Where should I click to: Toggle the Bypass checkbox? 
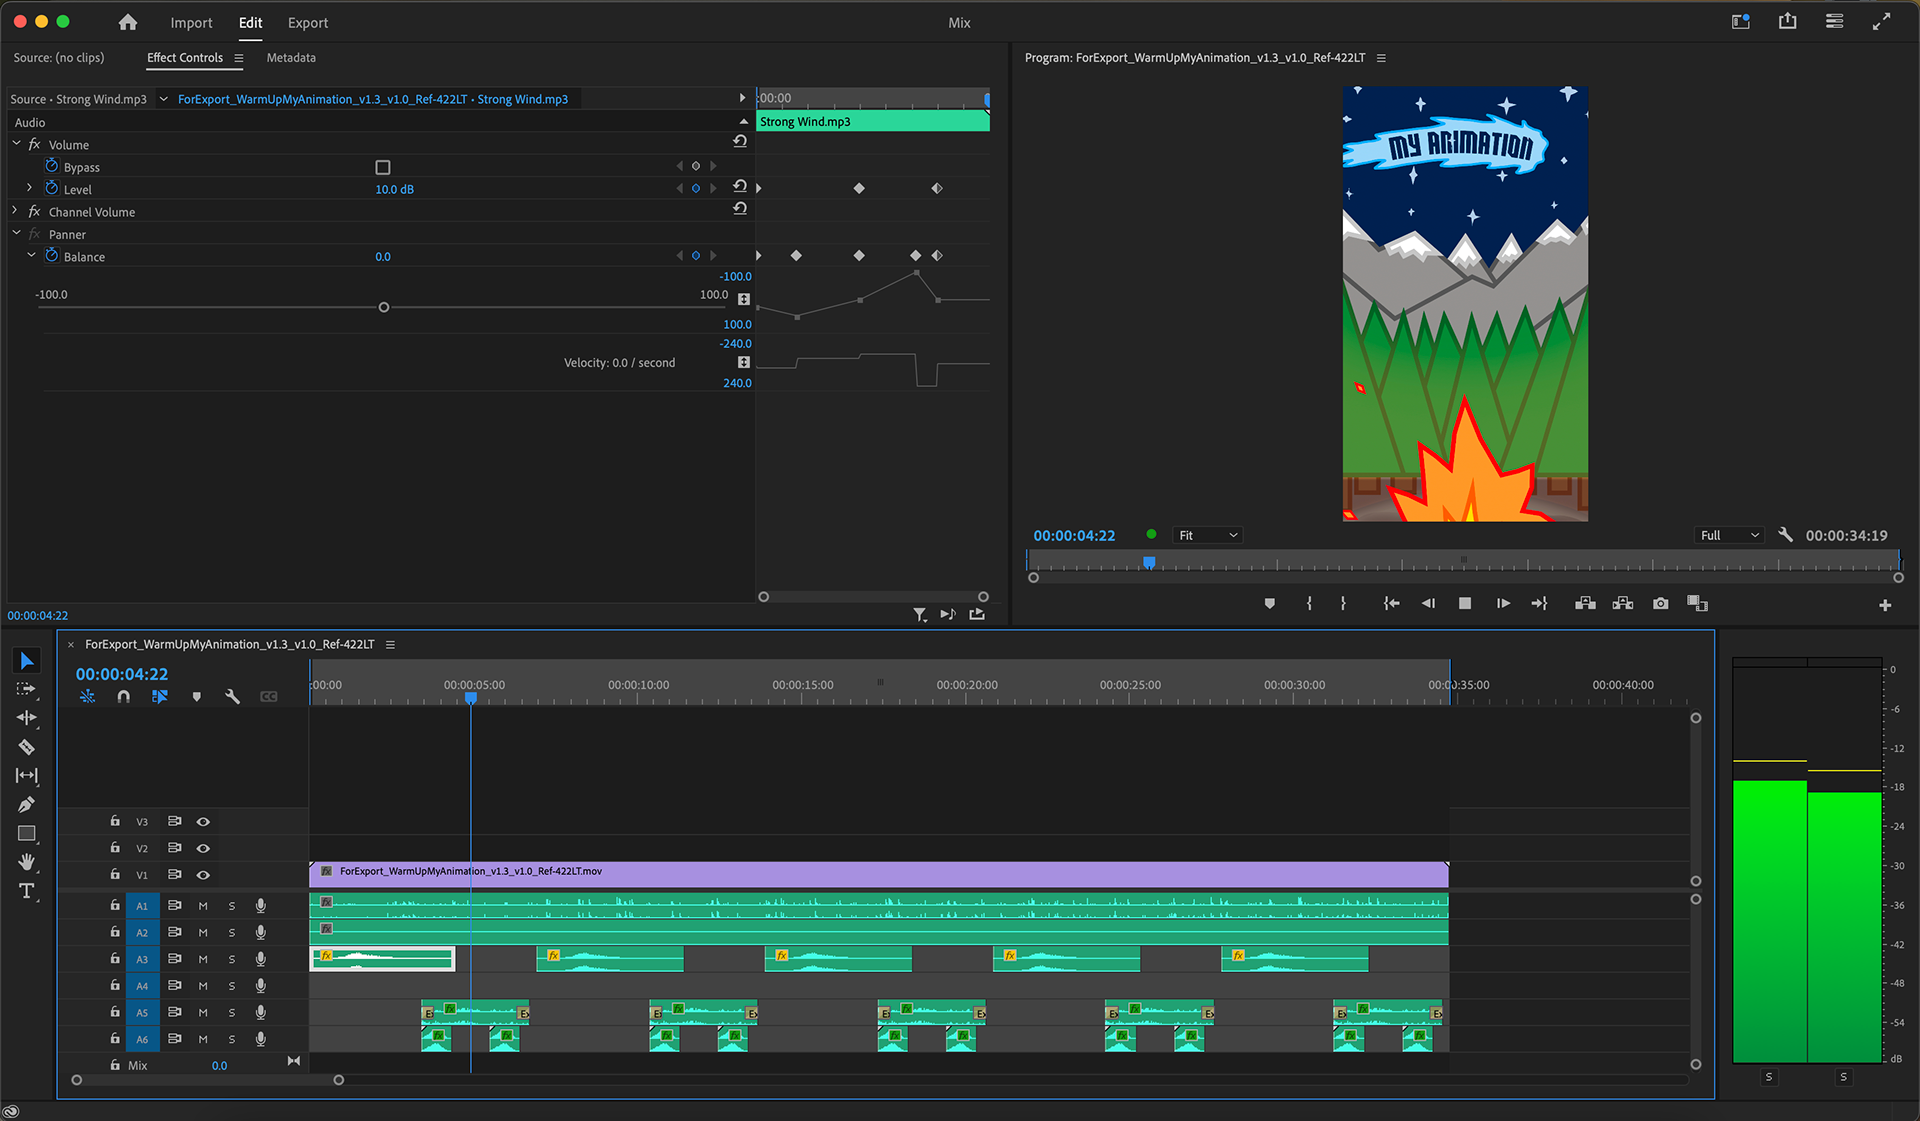[383, 167]
